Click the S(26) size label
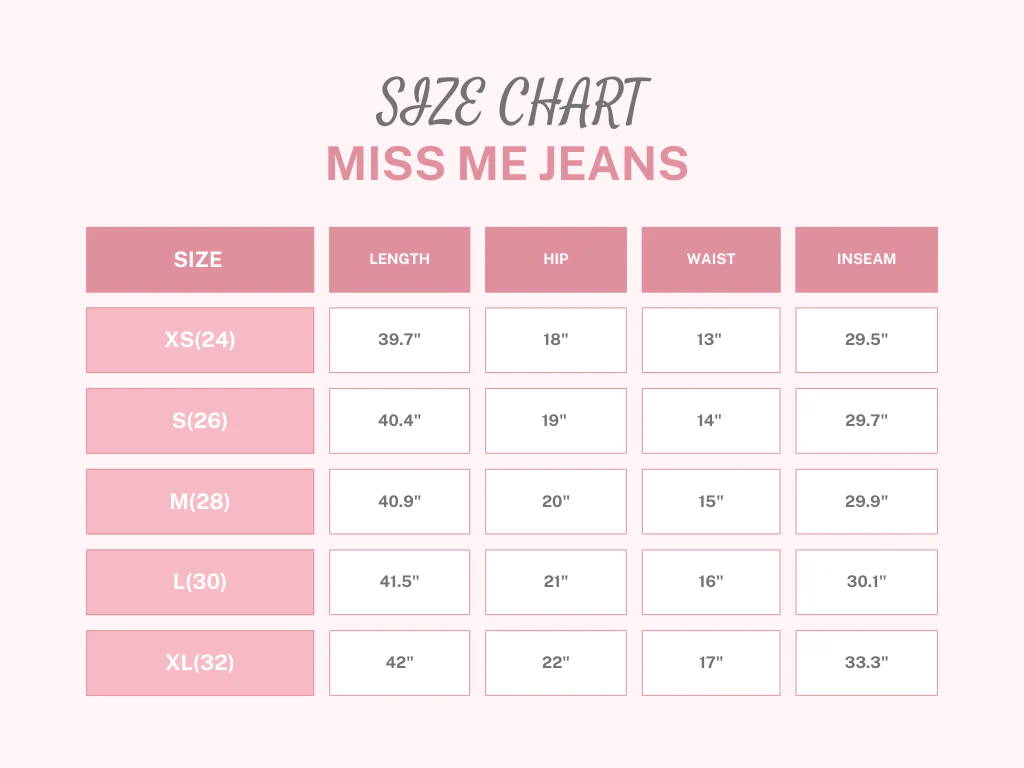This screenshot has height=768, width=1024. [199, 421]
